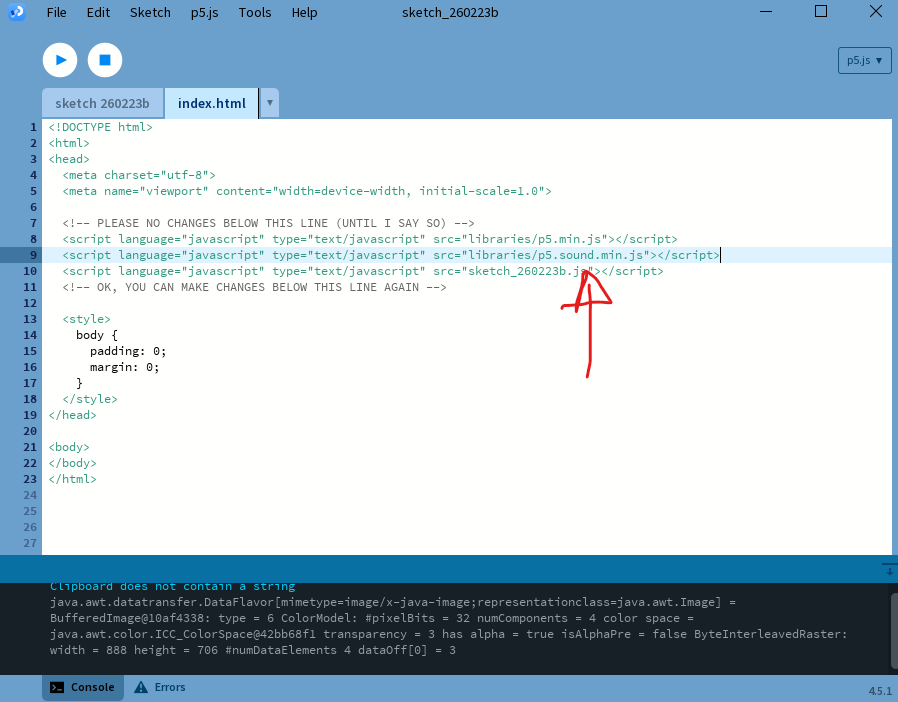
Task: Open the Help menu
Action: [x=304, y=13]
